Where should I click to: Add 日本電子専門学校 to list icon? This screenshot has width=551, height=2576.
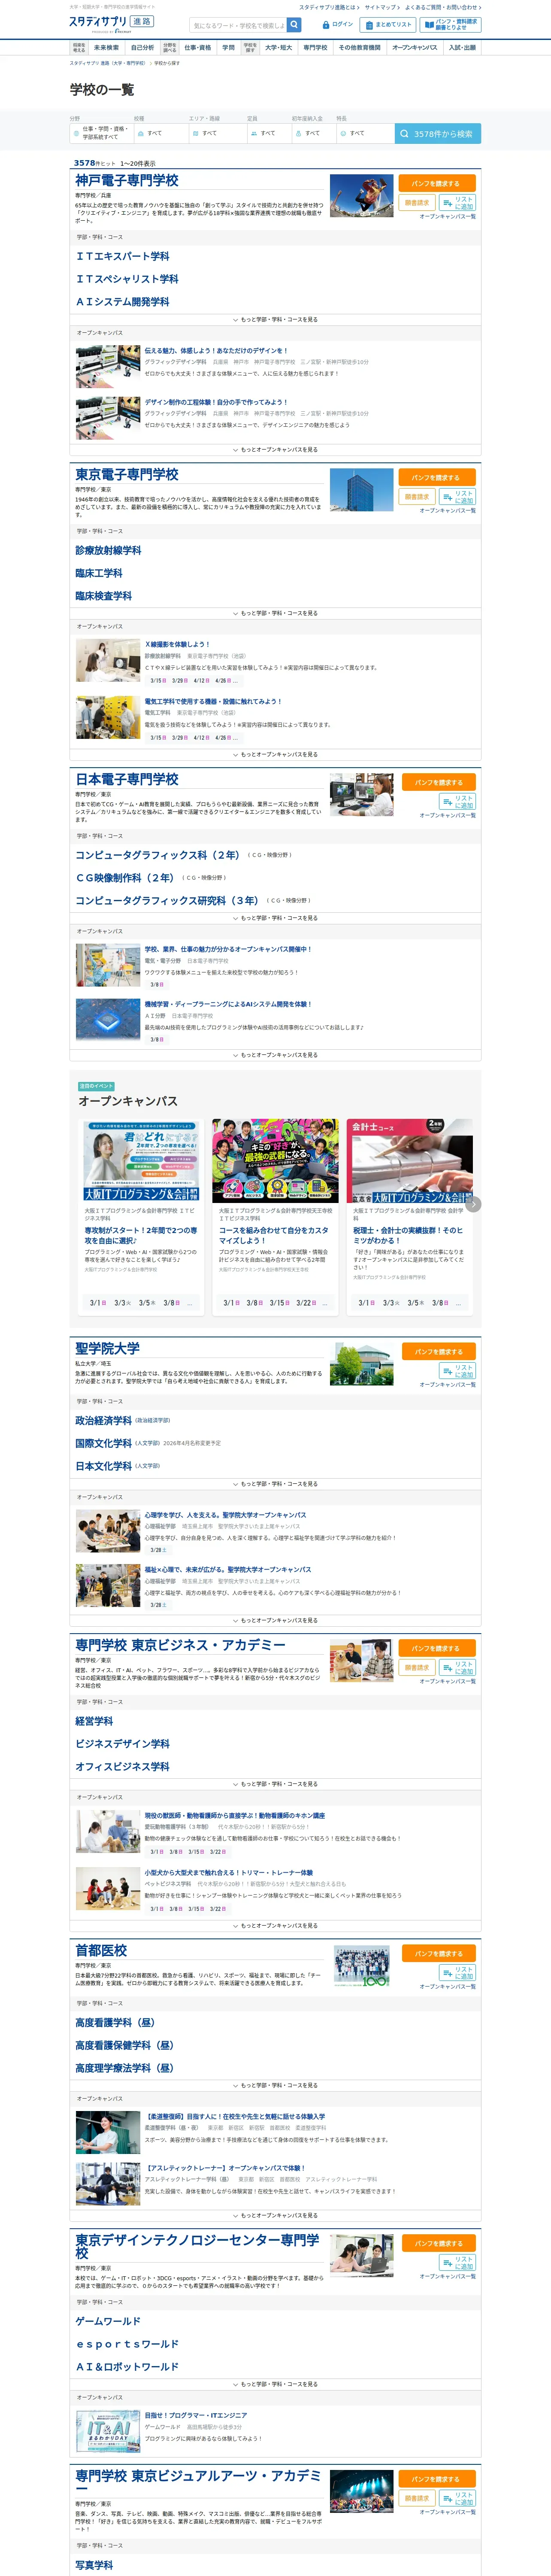[457, 802]
